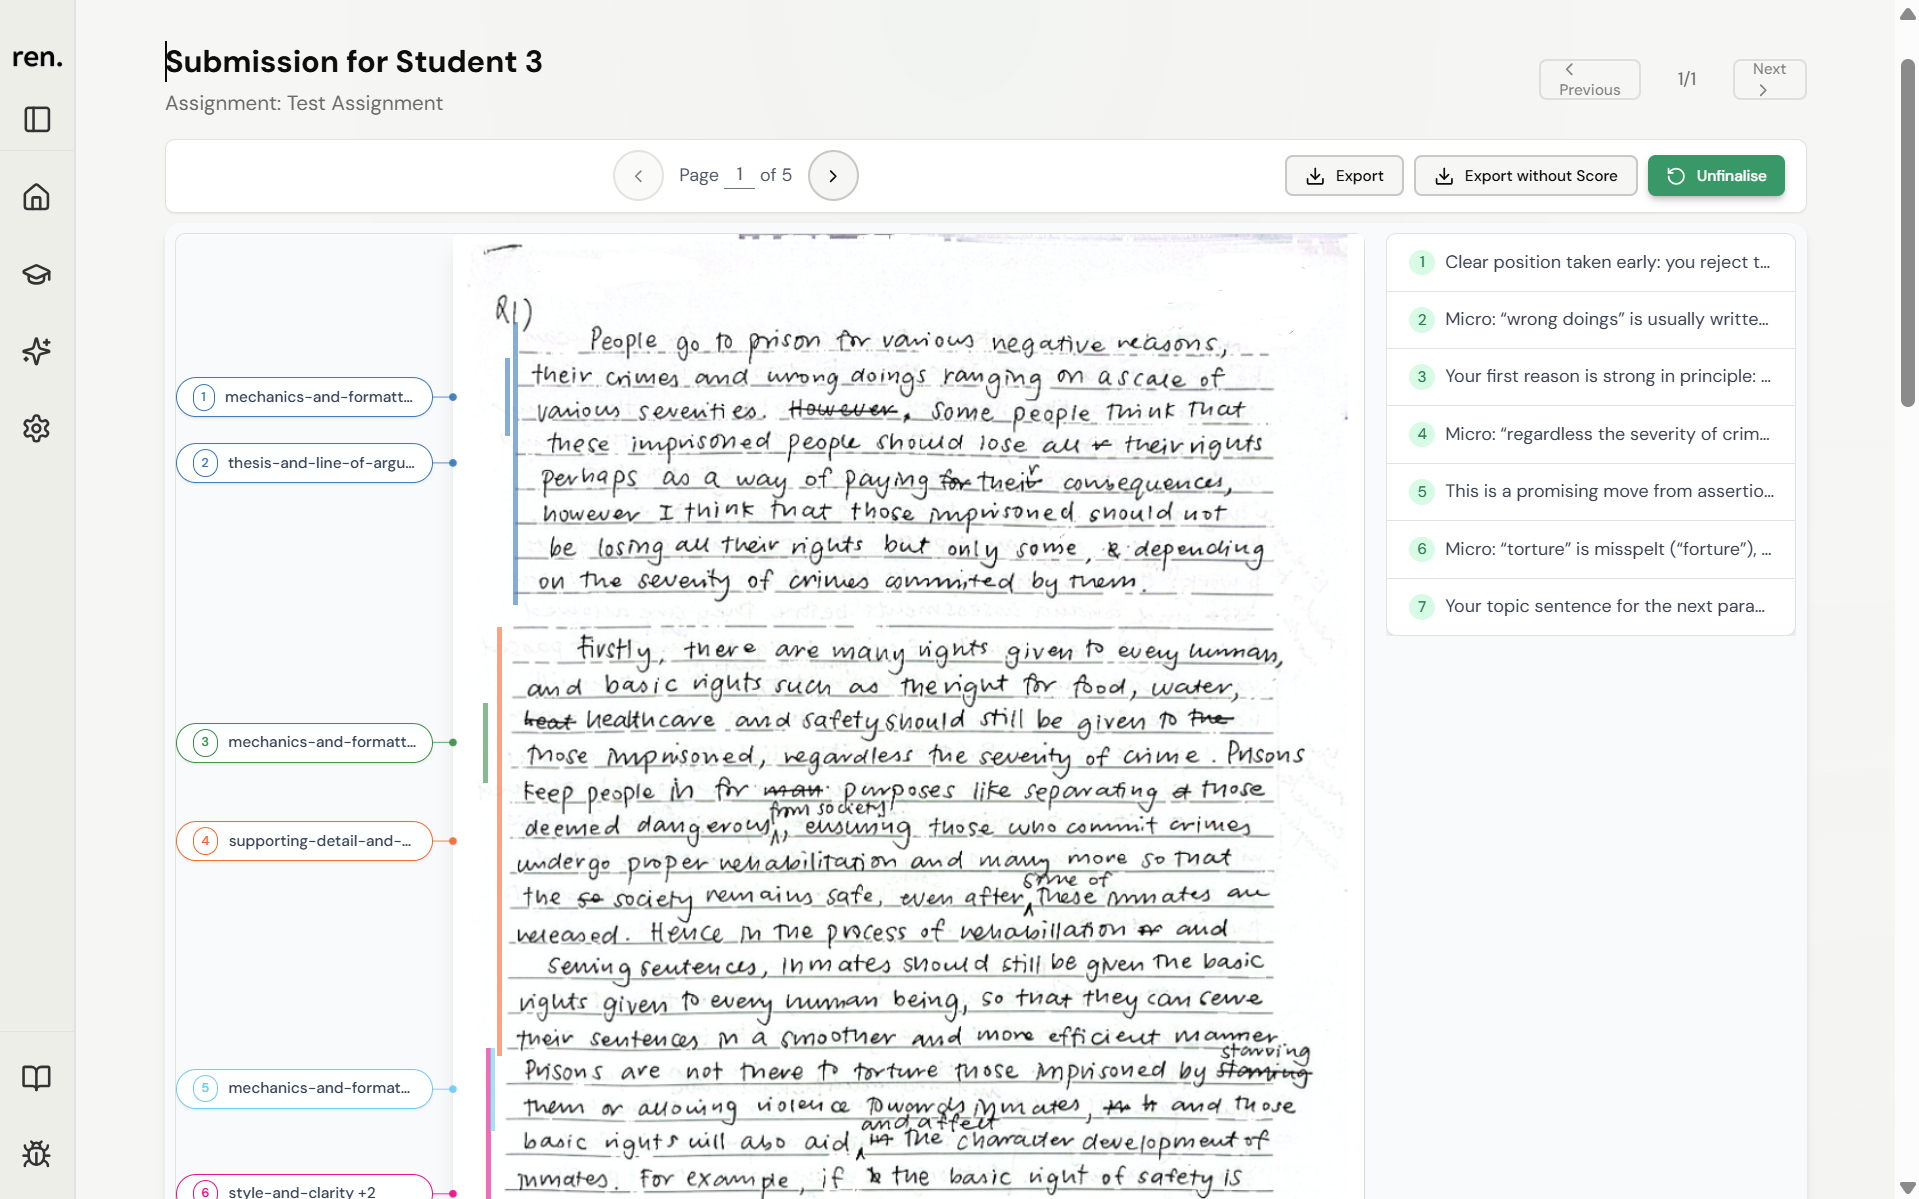Select annotation tag 4 supporting-detail-and-...
The height and width of the screenshot is (1199, 1919).
pos(304,841)
